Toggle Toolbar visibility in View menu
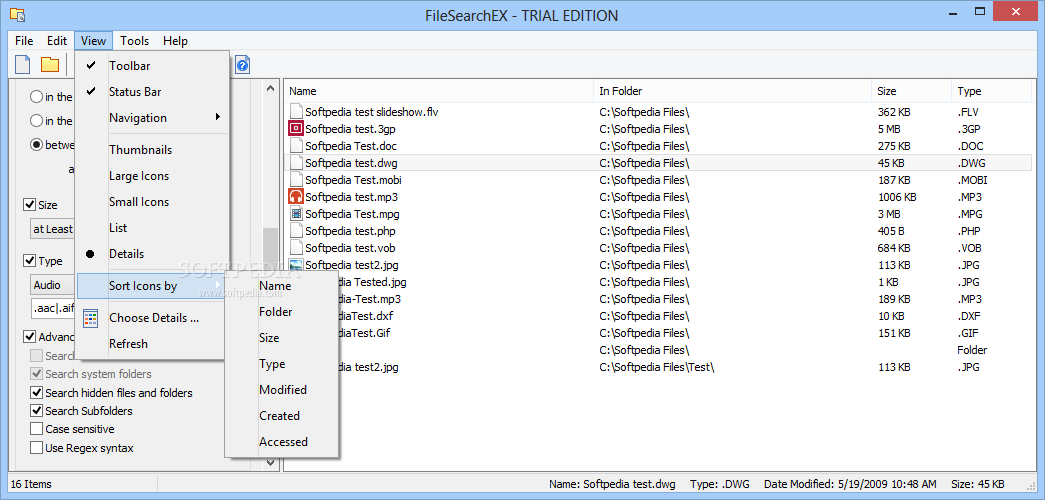Screen dimensions: 1045x500 (152, 66)
